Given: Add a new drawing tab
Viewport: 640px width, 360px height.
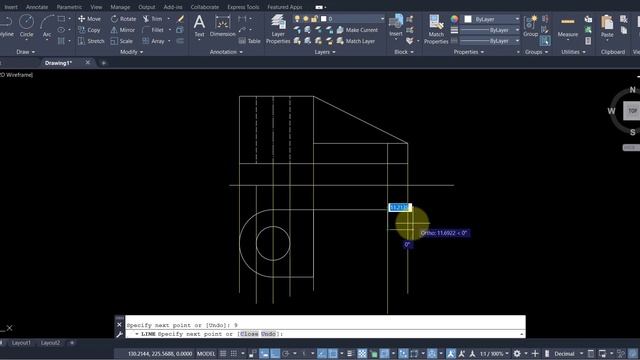Looking at the screenshot, I should tap(103, 63).
